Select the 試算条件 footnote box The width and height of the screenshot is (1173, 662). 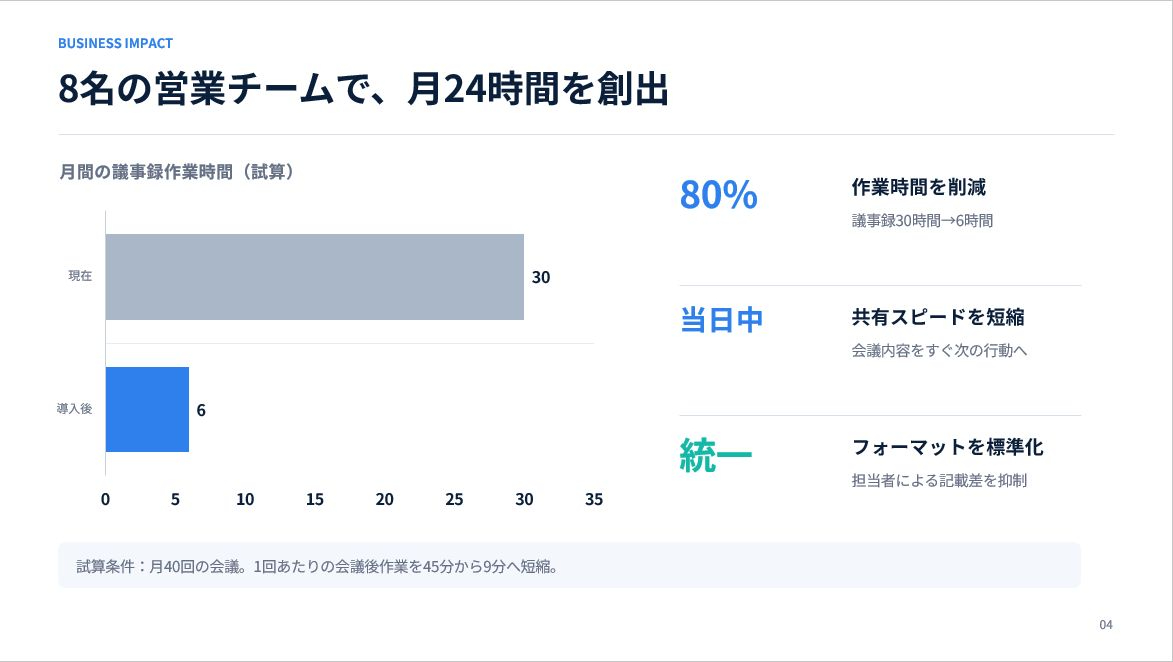click(x=569, y=566)
